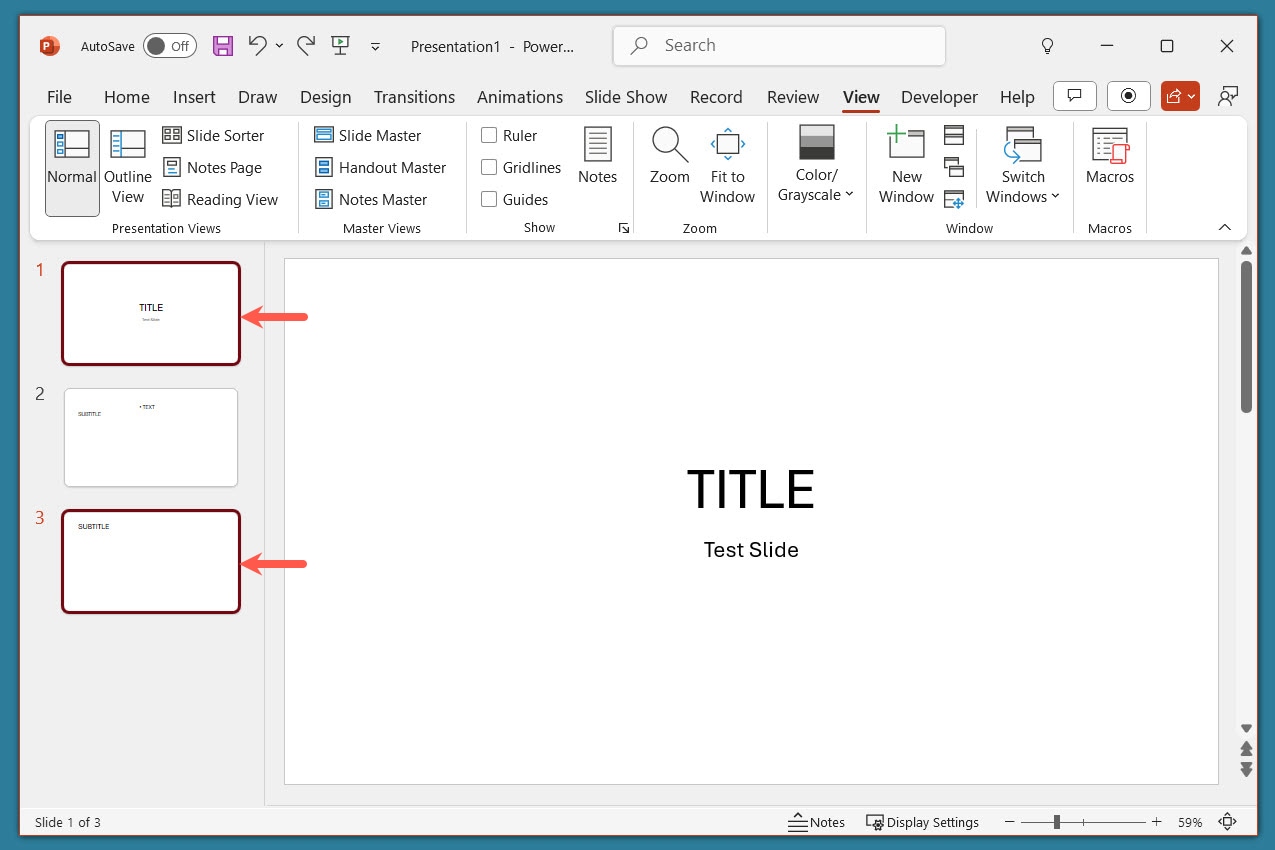
Task: Click the Next Slide double arrow
Action: (x=1246, y=769)
